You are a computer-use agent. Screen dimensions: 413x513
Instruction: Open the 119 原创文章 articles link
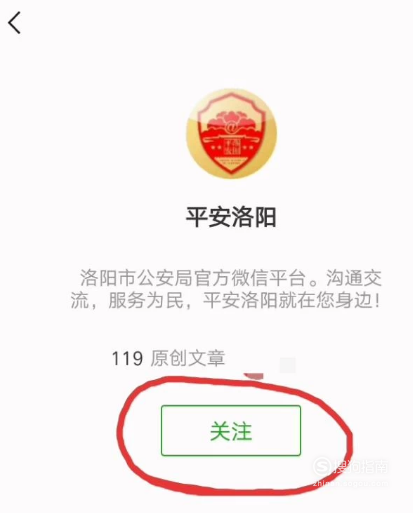click(168, 359)
